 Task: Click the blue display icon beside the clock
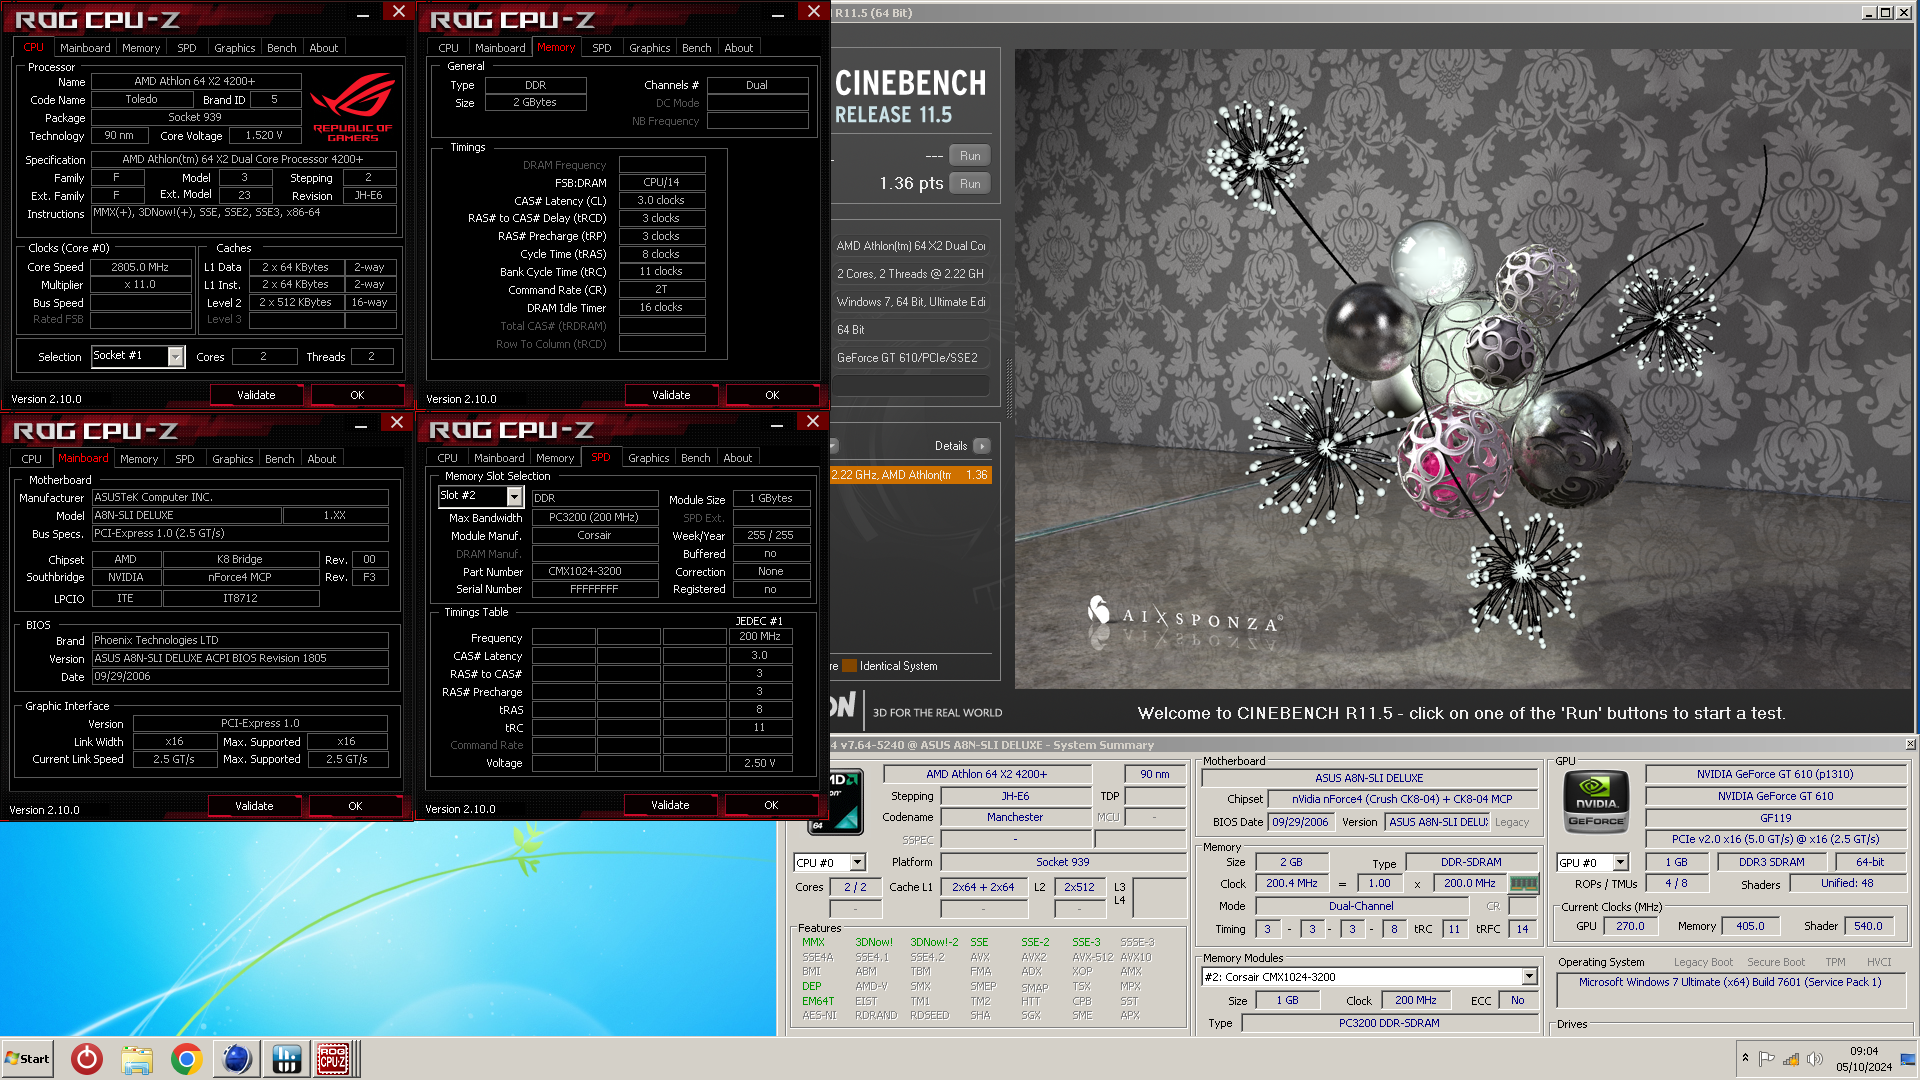pos(1907,1058)
